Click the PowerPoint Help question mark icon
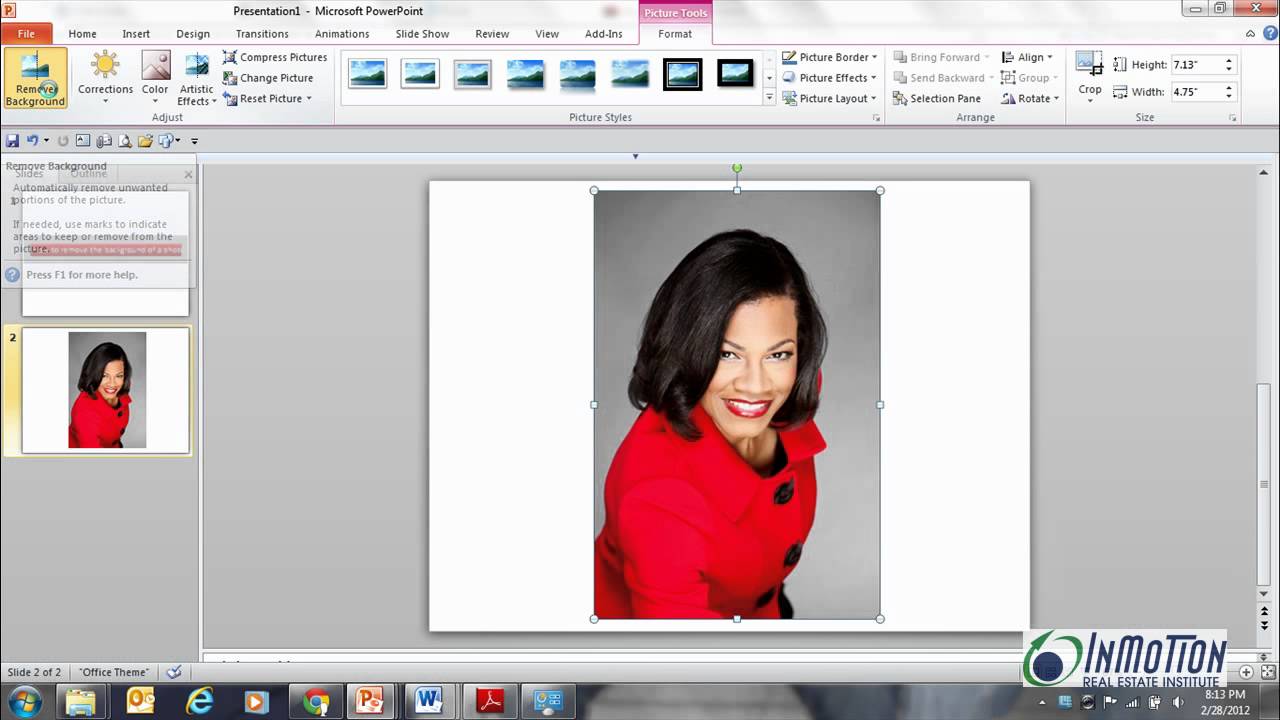The height and width of the screenshot is (720, 1280). pos(1268,34)
